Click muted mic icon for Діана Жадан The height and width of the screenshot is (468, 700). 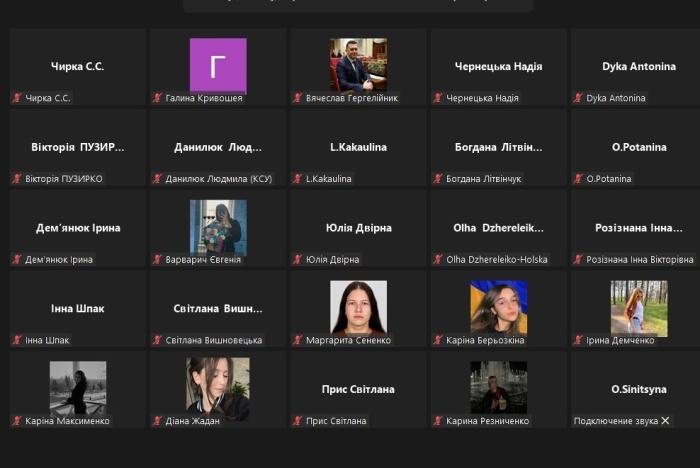click(x=157, y=421)
